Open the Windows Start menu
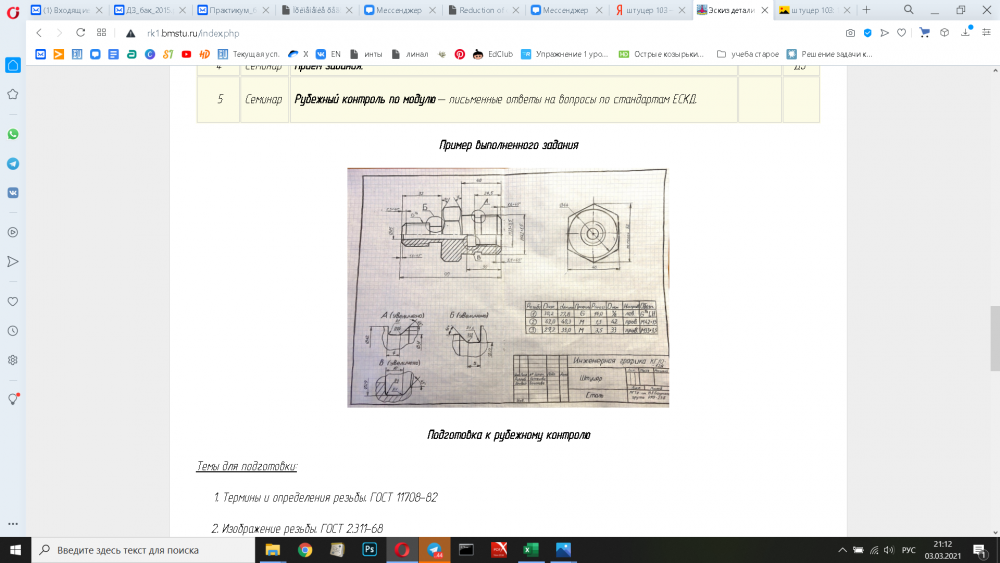The height and width of the screenshot is (563, 1000). (15, 550)
